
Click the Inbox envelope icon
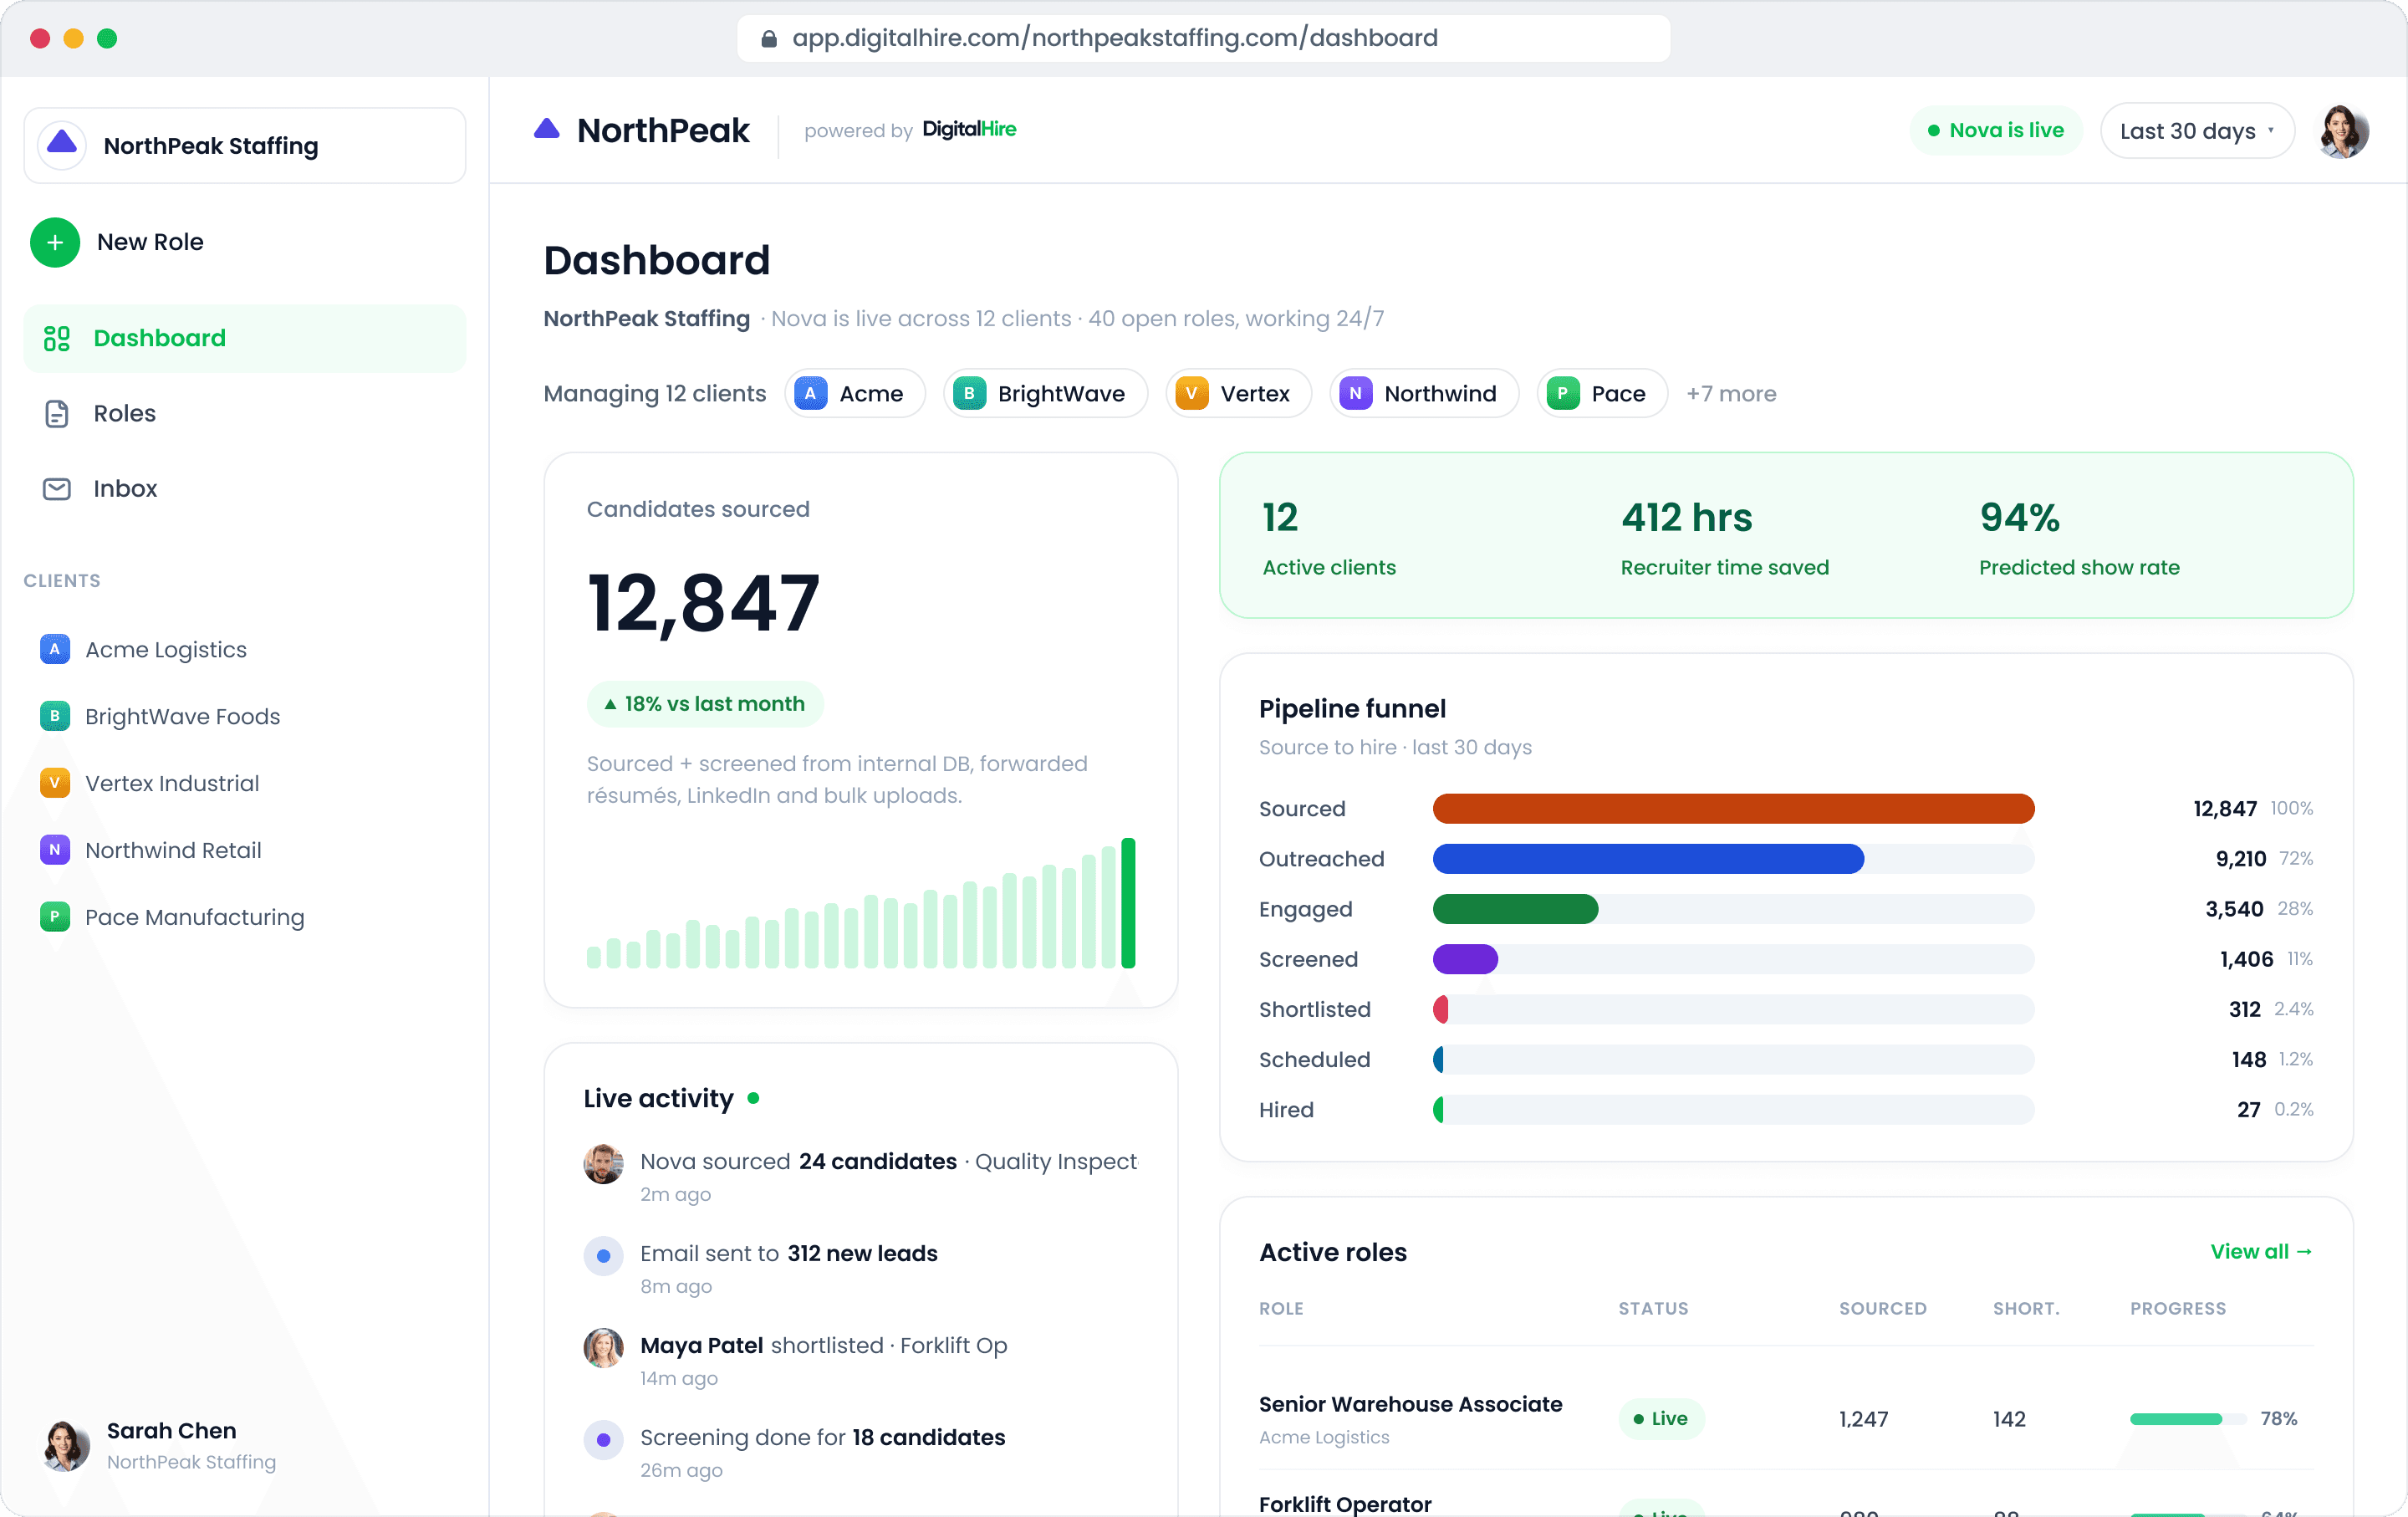(57, 488)
